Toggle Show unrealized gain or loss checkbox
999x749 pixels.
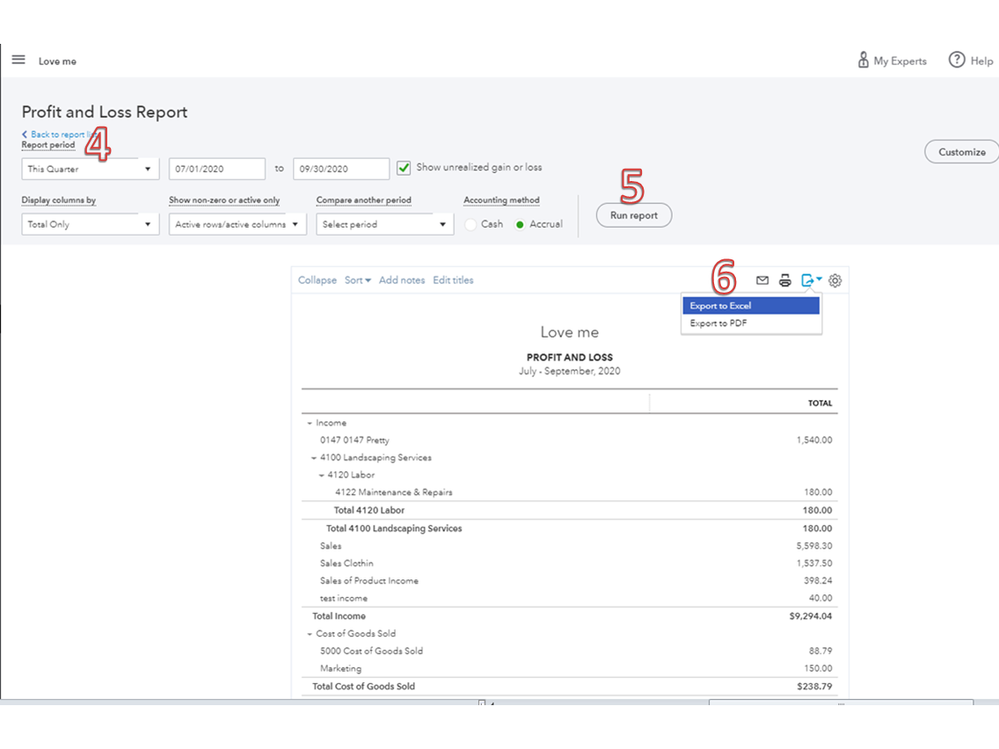pyautogui.click(x=404, y=168)
